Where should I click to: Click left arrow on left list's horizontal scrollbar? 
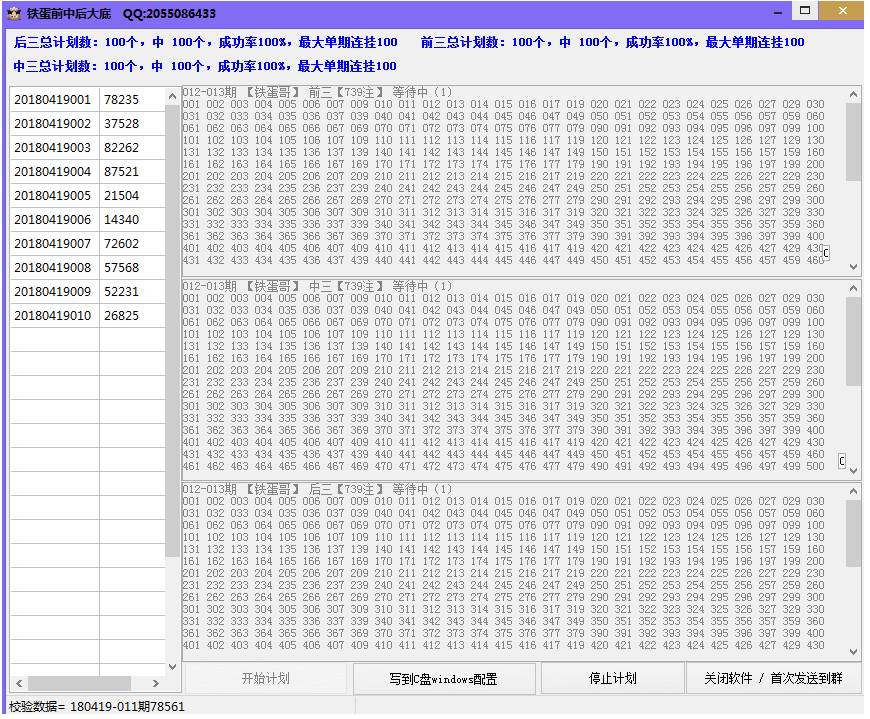[x=17, y=683]
